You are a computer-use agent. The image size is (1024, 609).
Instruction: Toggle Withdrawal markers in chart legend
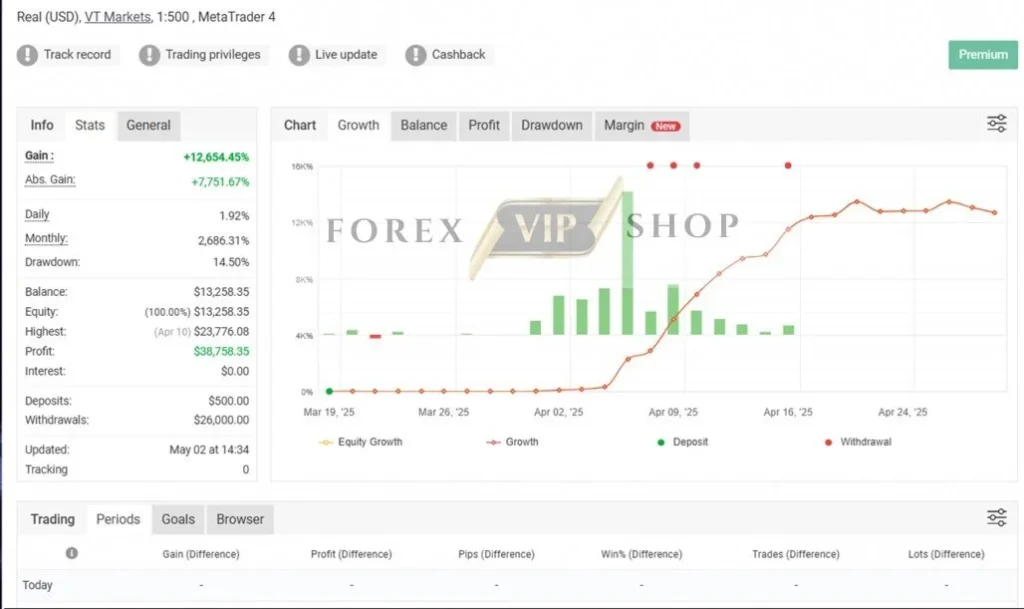[858, 442]
